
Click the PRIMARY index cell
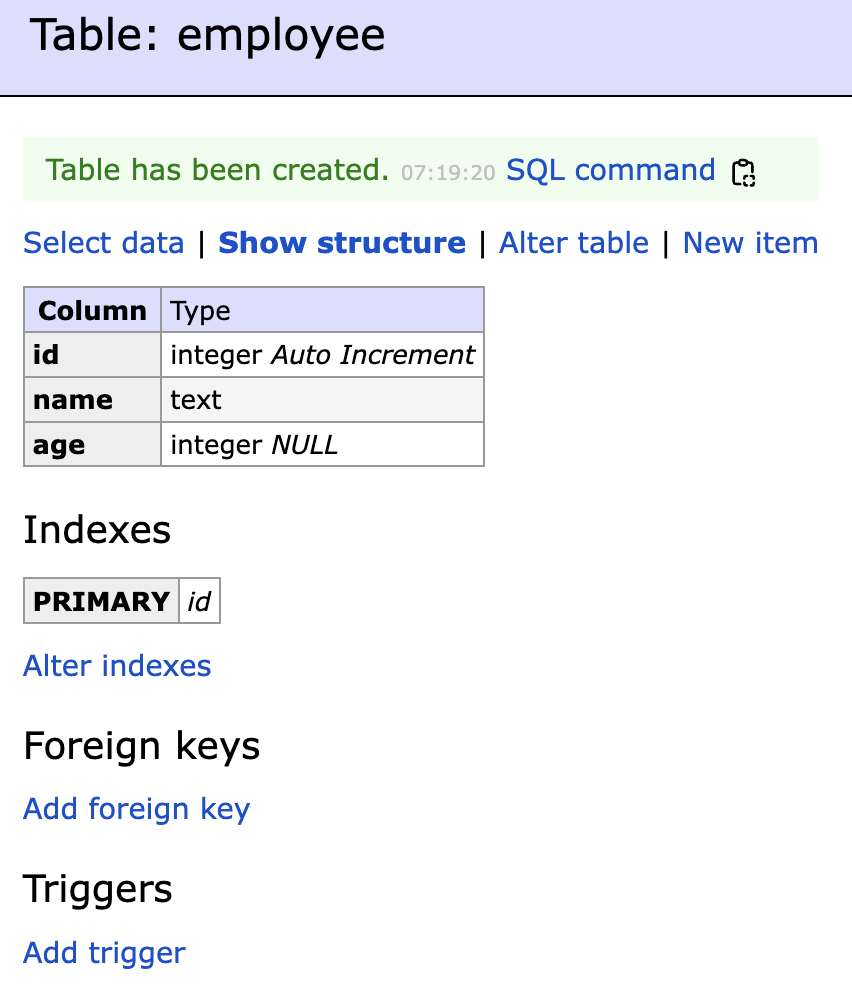(x=102, y=601)
